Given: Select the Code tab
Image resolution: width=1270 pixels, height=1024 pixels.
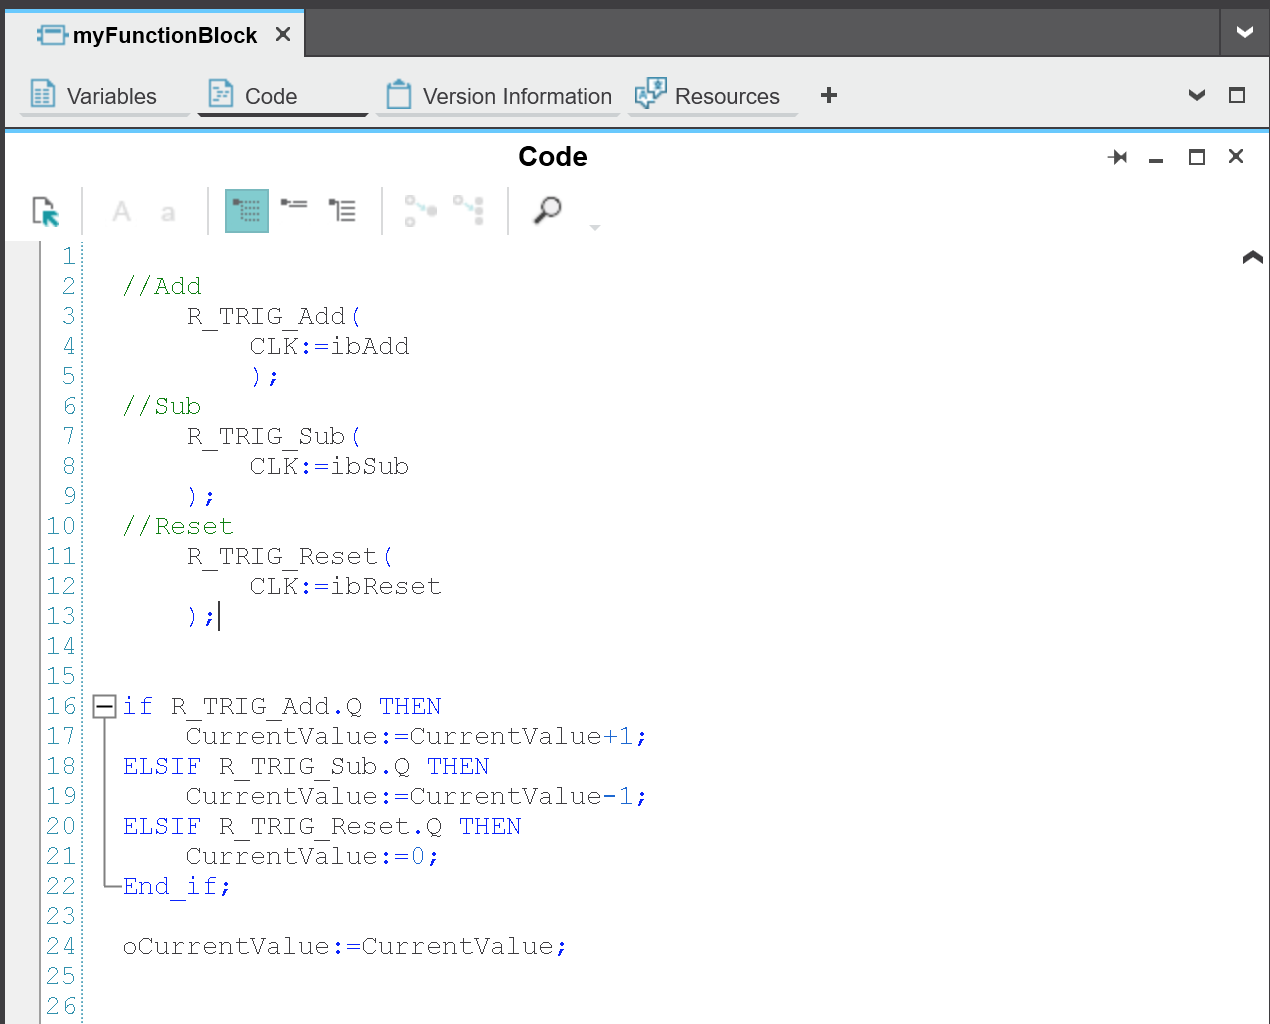Looking at the screenshot, I should [x=282, y=96].
